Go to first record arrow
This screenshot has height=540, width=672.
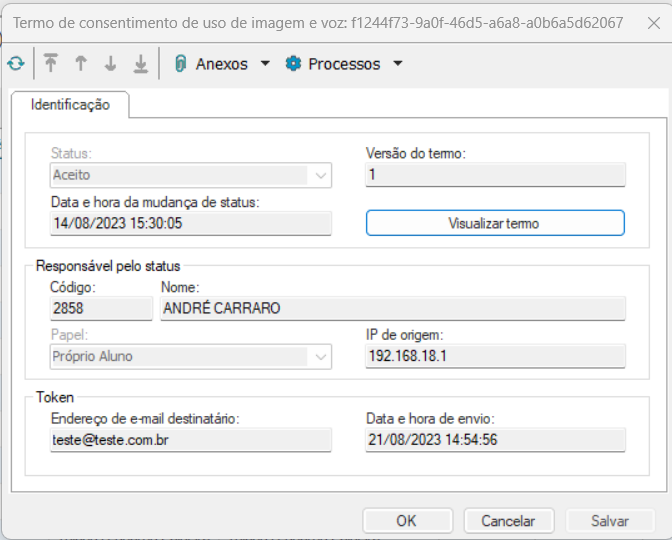(51, 64)
